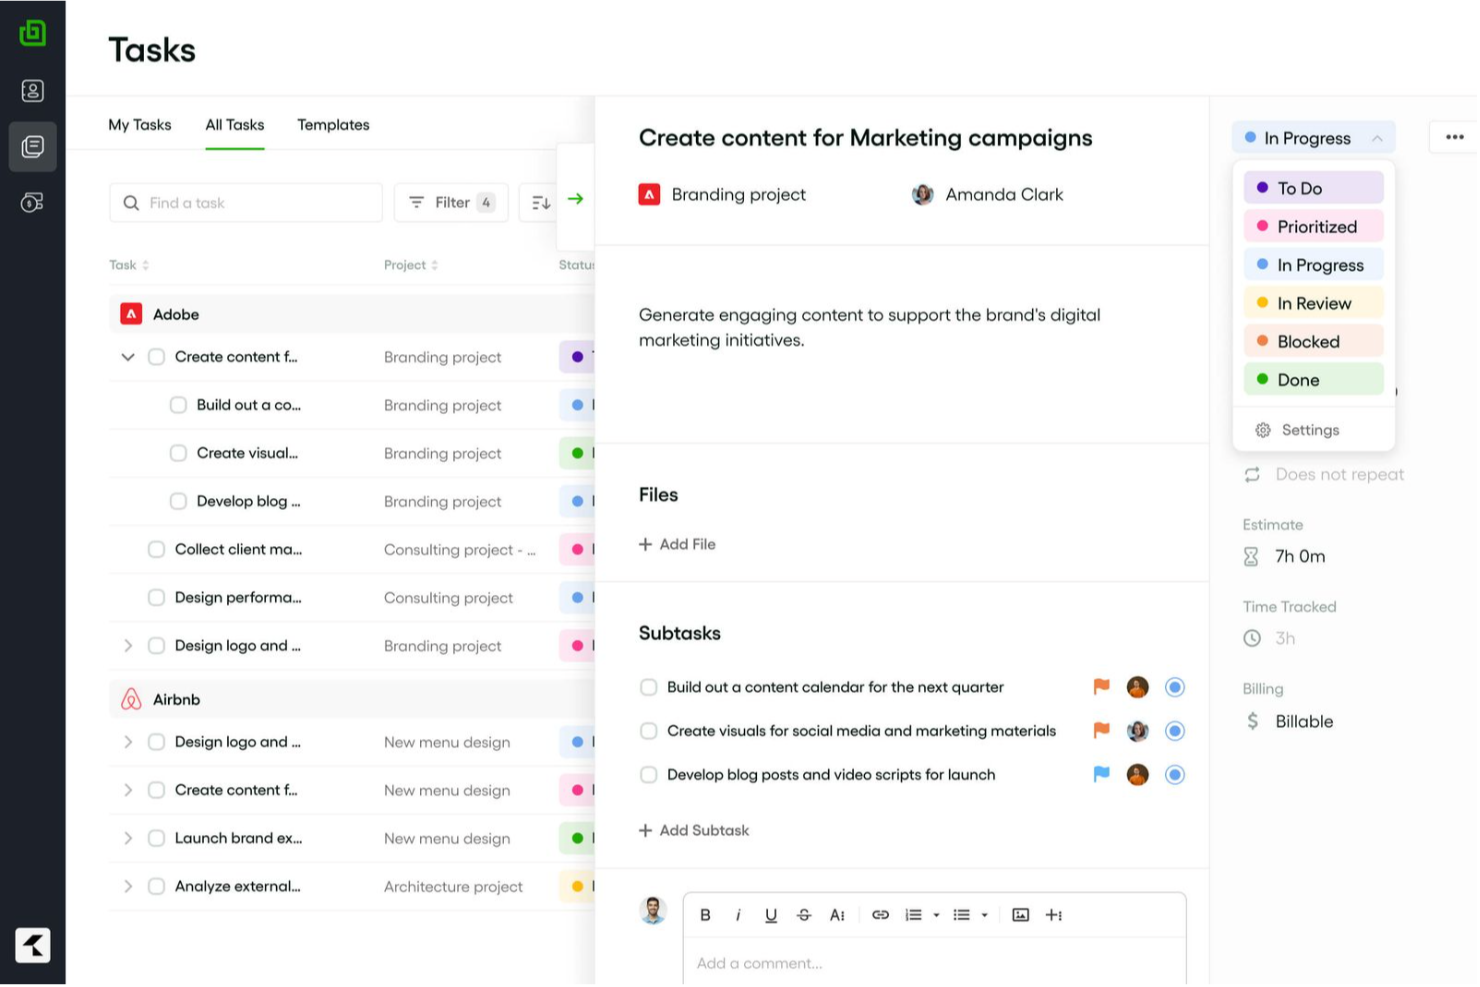Switch to My Tasks tab

(140, 125)
